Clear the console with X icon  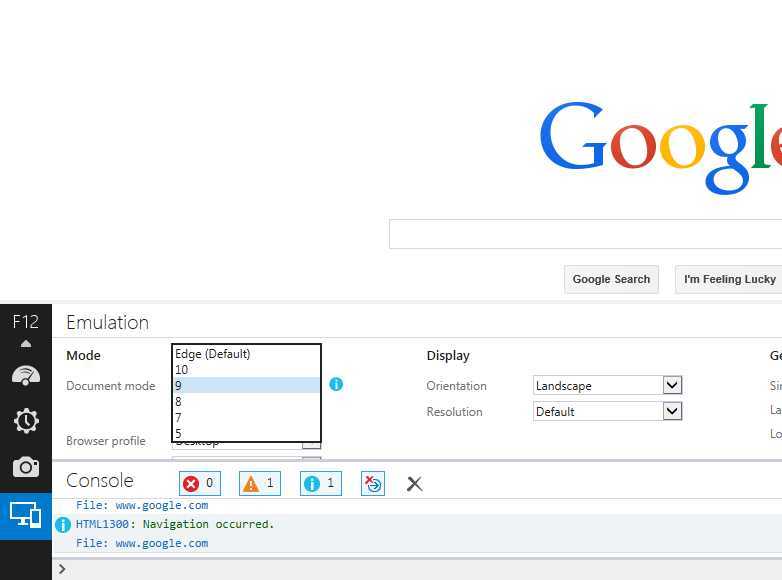[x=414, y=484]
